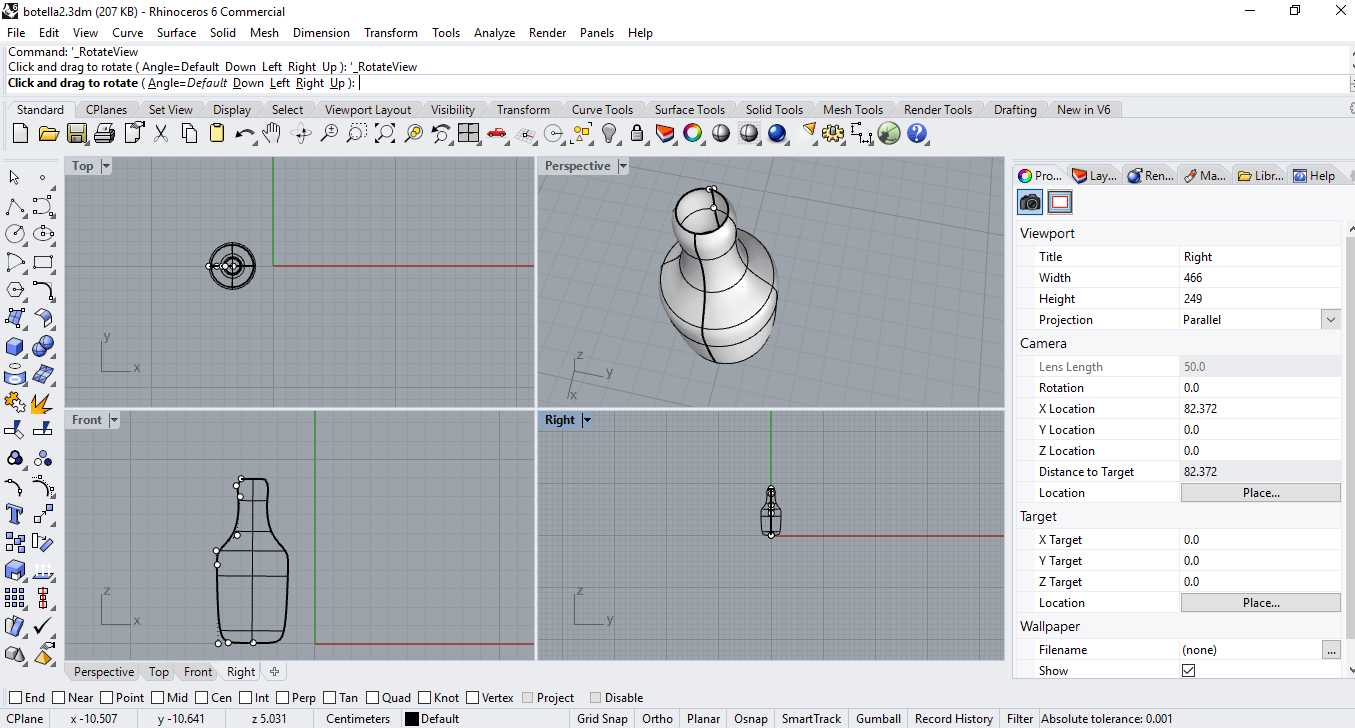Viewport: 1355px width, 728px height.
Task: Click the Wallpaper Filename browse button
Action: pos(1330,650)
